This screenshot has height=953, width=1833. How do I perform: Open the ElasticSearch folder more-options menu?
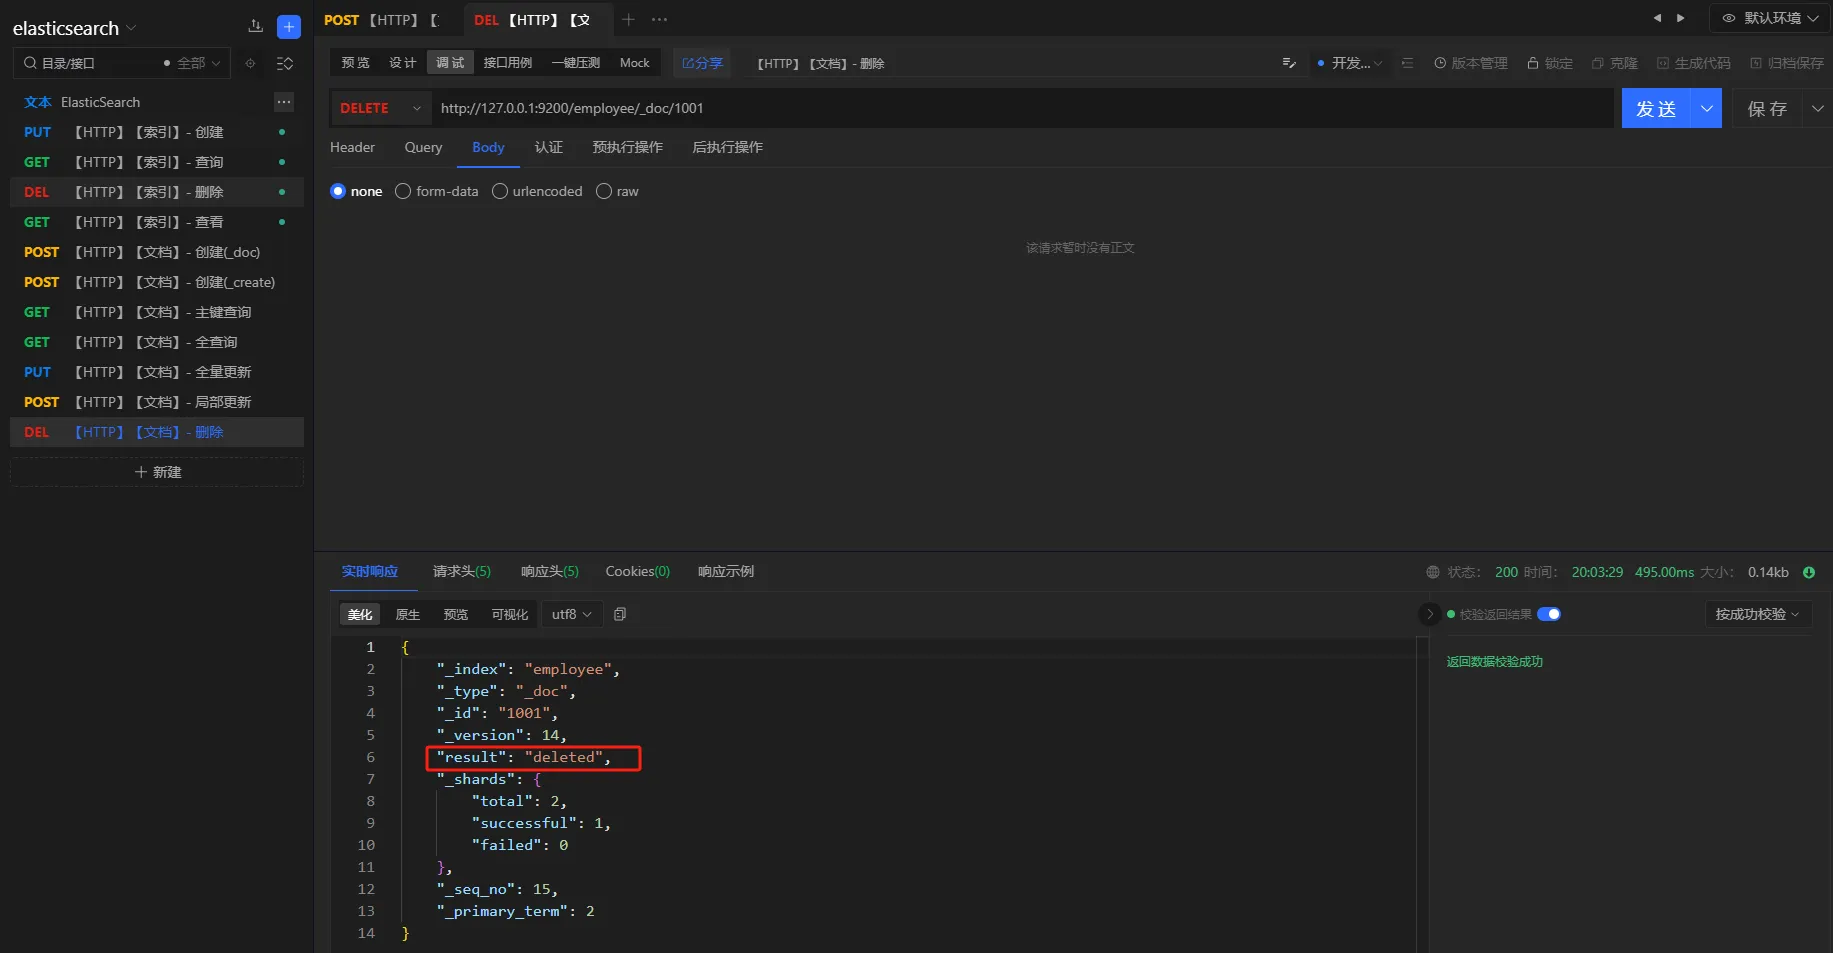point(284,102)
